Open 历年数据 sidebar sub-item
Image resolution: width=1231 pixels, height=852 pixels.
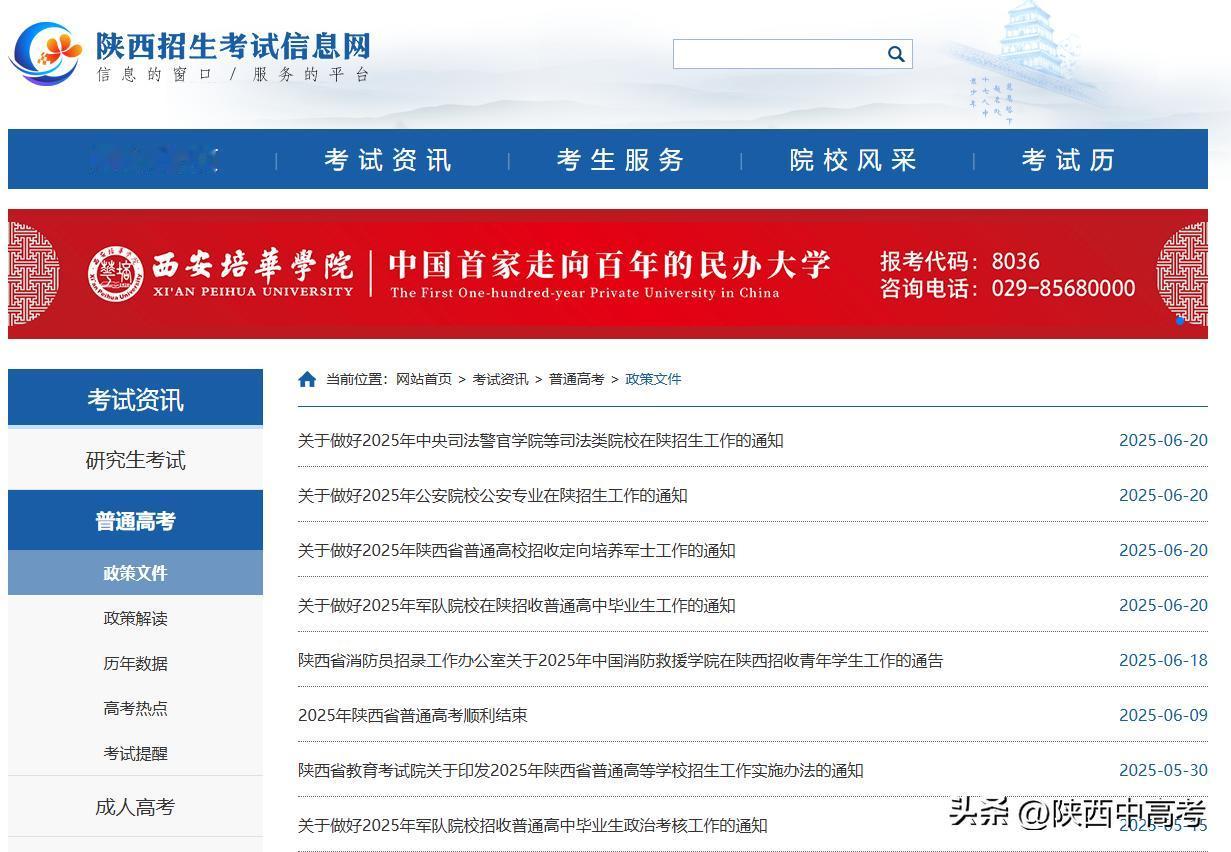click(135, 663)
